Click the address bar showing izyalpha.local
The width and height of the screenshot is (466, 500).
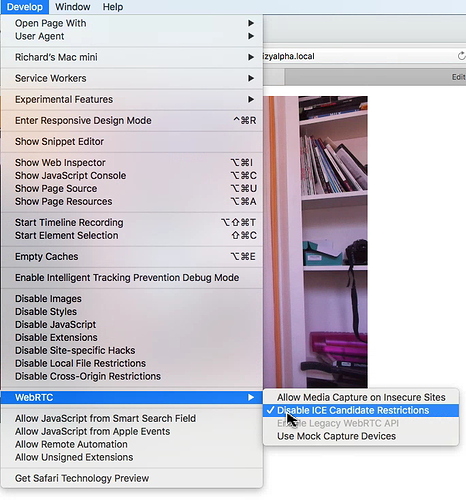(358, 56)
